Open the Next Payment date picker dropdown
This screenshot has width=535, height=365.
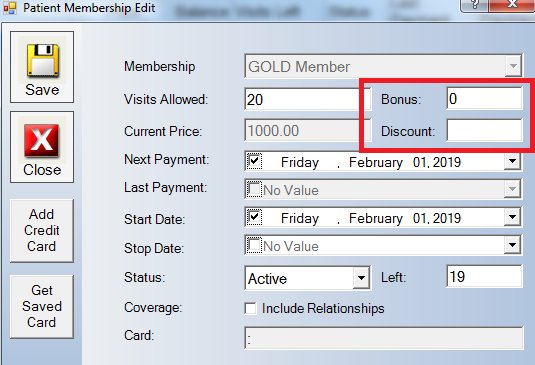tap(512, 161)
